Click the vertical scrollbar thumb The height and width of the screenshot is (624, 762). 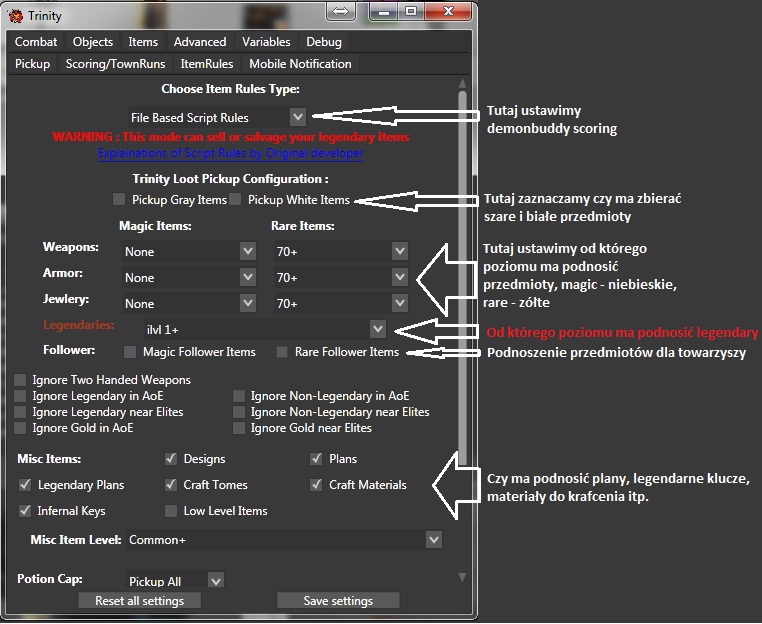point(462,277)
